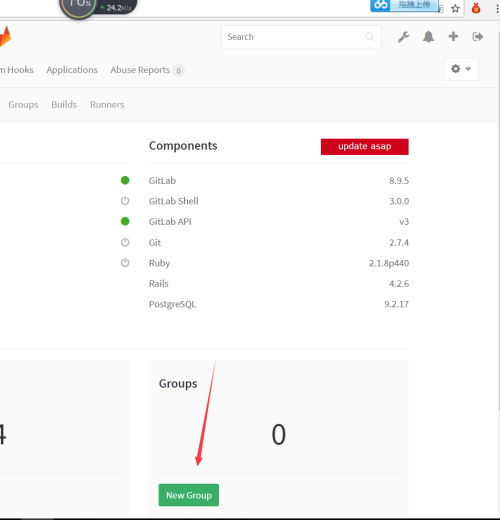Viewport: 500px width, 520px height.
Task: Click the Abuse Reports count badge
Action: click(x=178, y=71)
